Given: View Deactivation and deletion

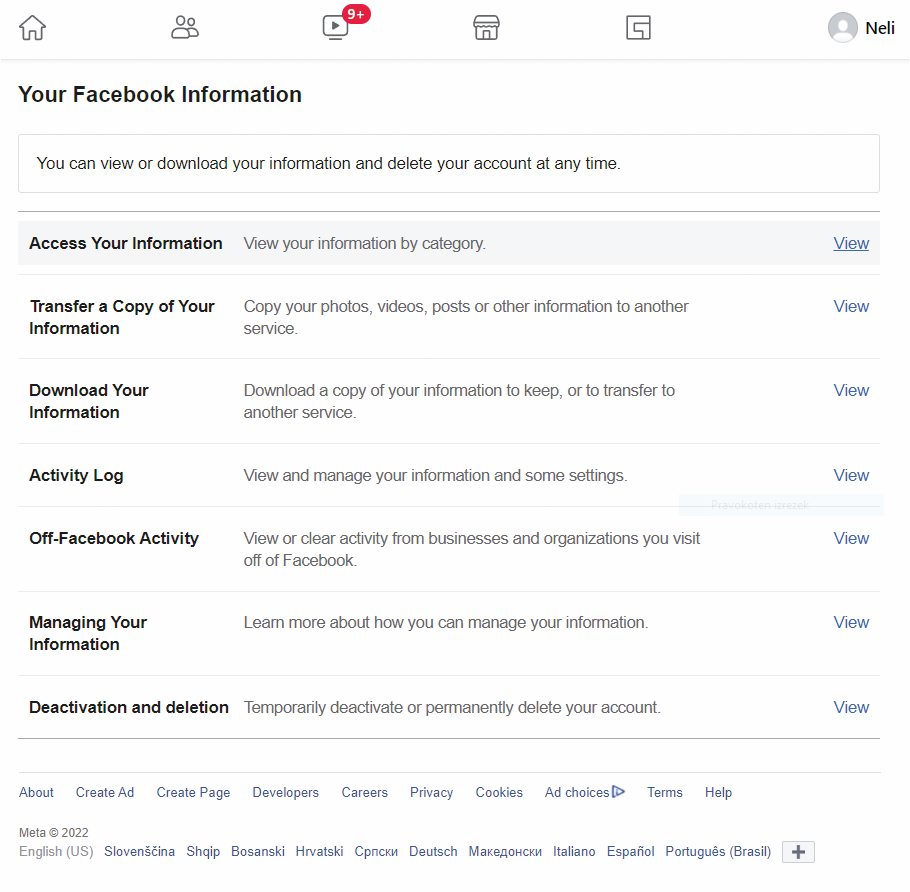Looking at the screenshot, I should 851,707.
